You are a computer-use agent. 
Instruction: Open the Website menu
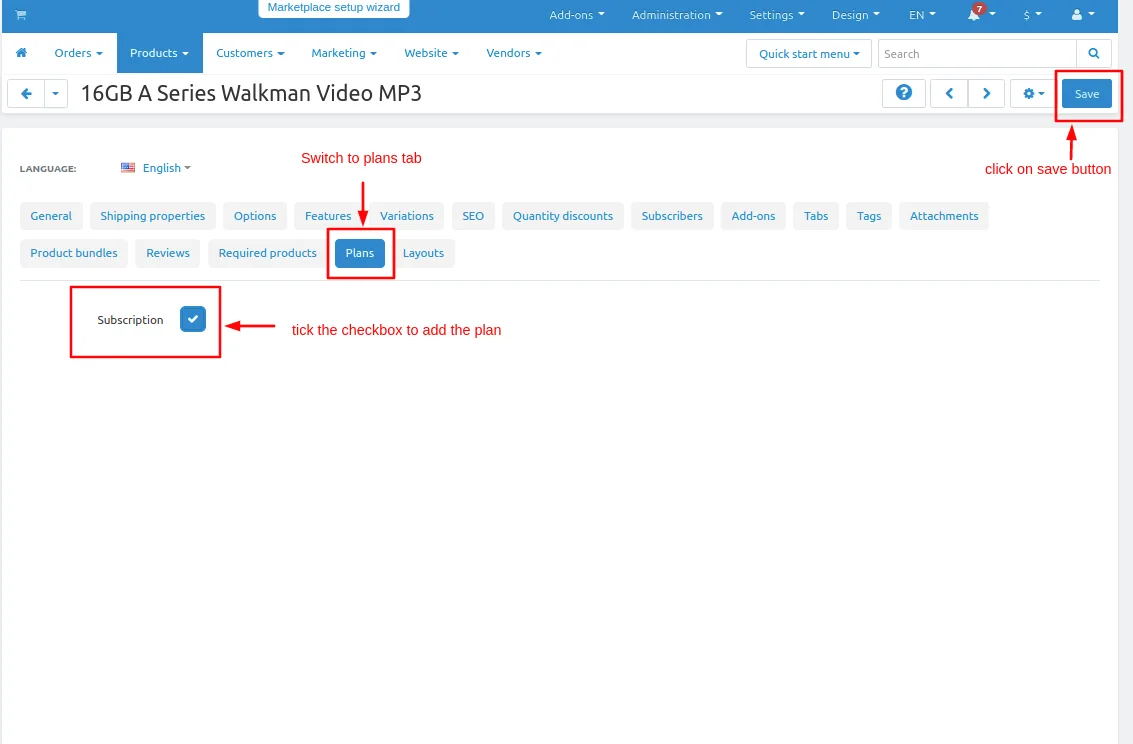(431, 53)
